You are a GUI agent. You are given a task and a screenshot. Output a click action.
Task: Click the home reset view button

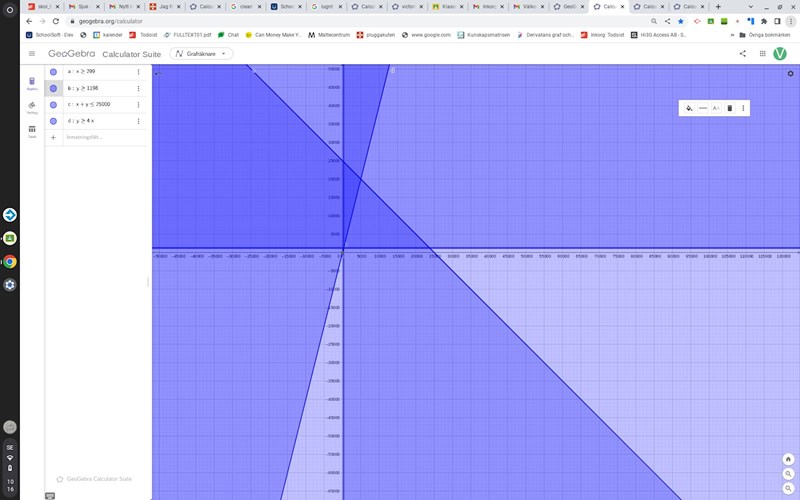pyautogui.click(x=788, y=459)
